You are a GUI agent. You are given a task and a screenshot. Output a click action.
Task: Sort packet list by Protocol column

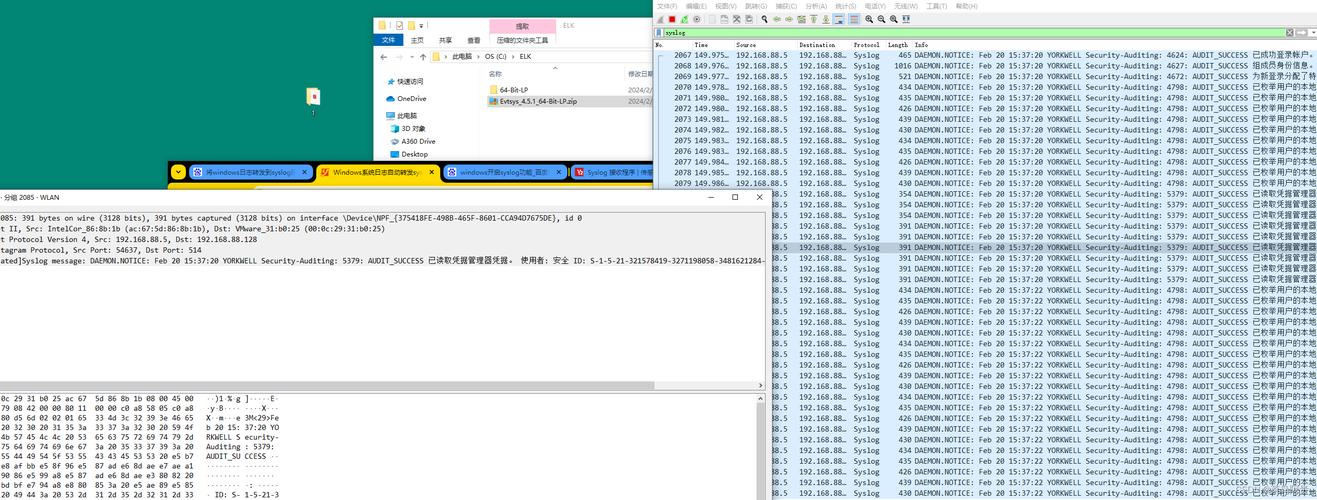point(868,45)
